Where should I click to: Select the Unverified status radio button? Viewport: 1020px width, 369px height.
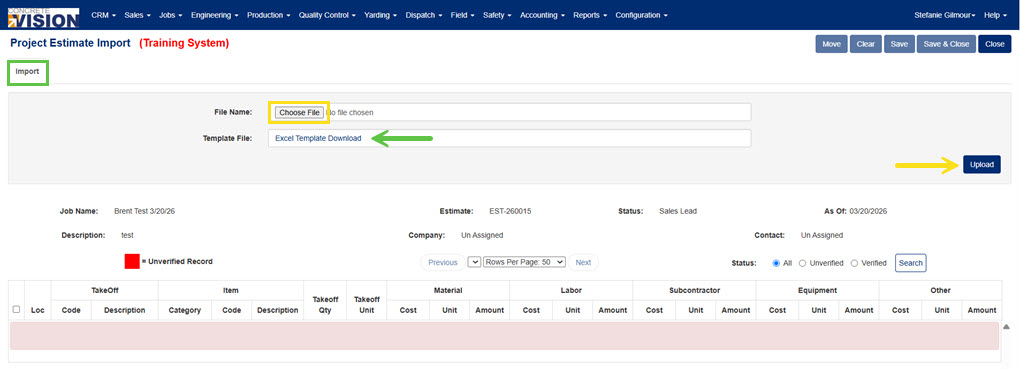coord(803,263)
